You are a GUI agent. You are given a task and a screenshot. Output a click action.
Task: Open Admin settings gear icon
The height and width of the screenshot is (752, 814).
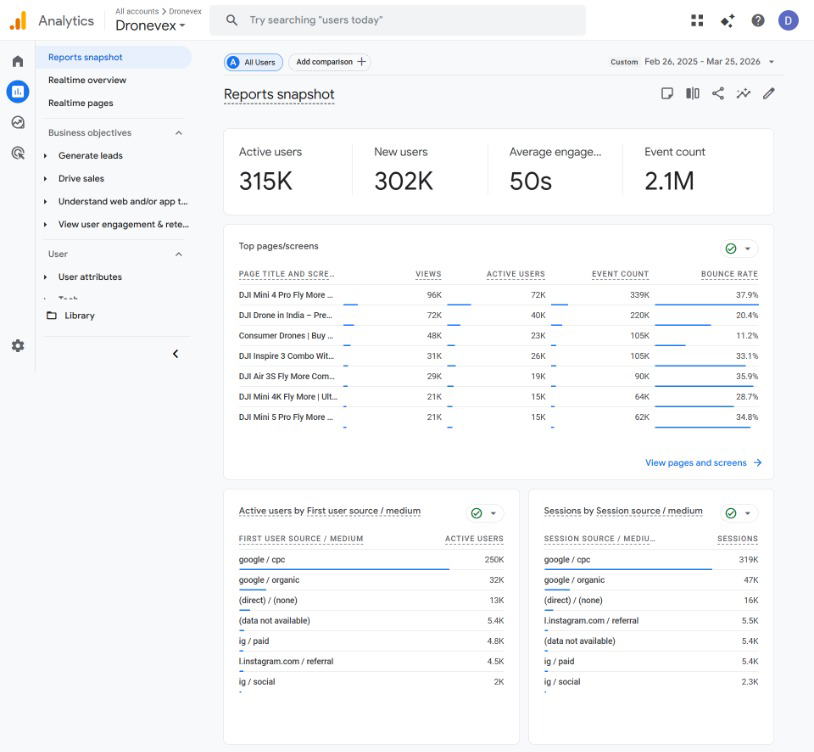pos(18,346)
